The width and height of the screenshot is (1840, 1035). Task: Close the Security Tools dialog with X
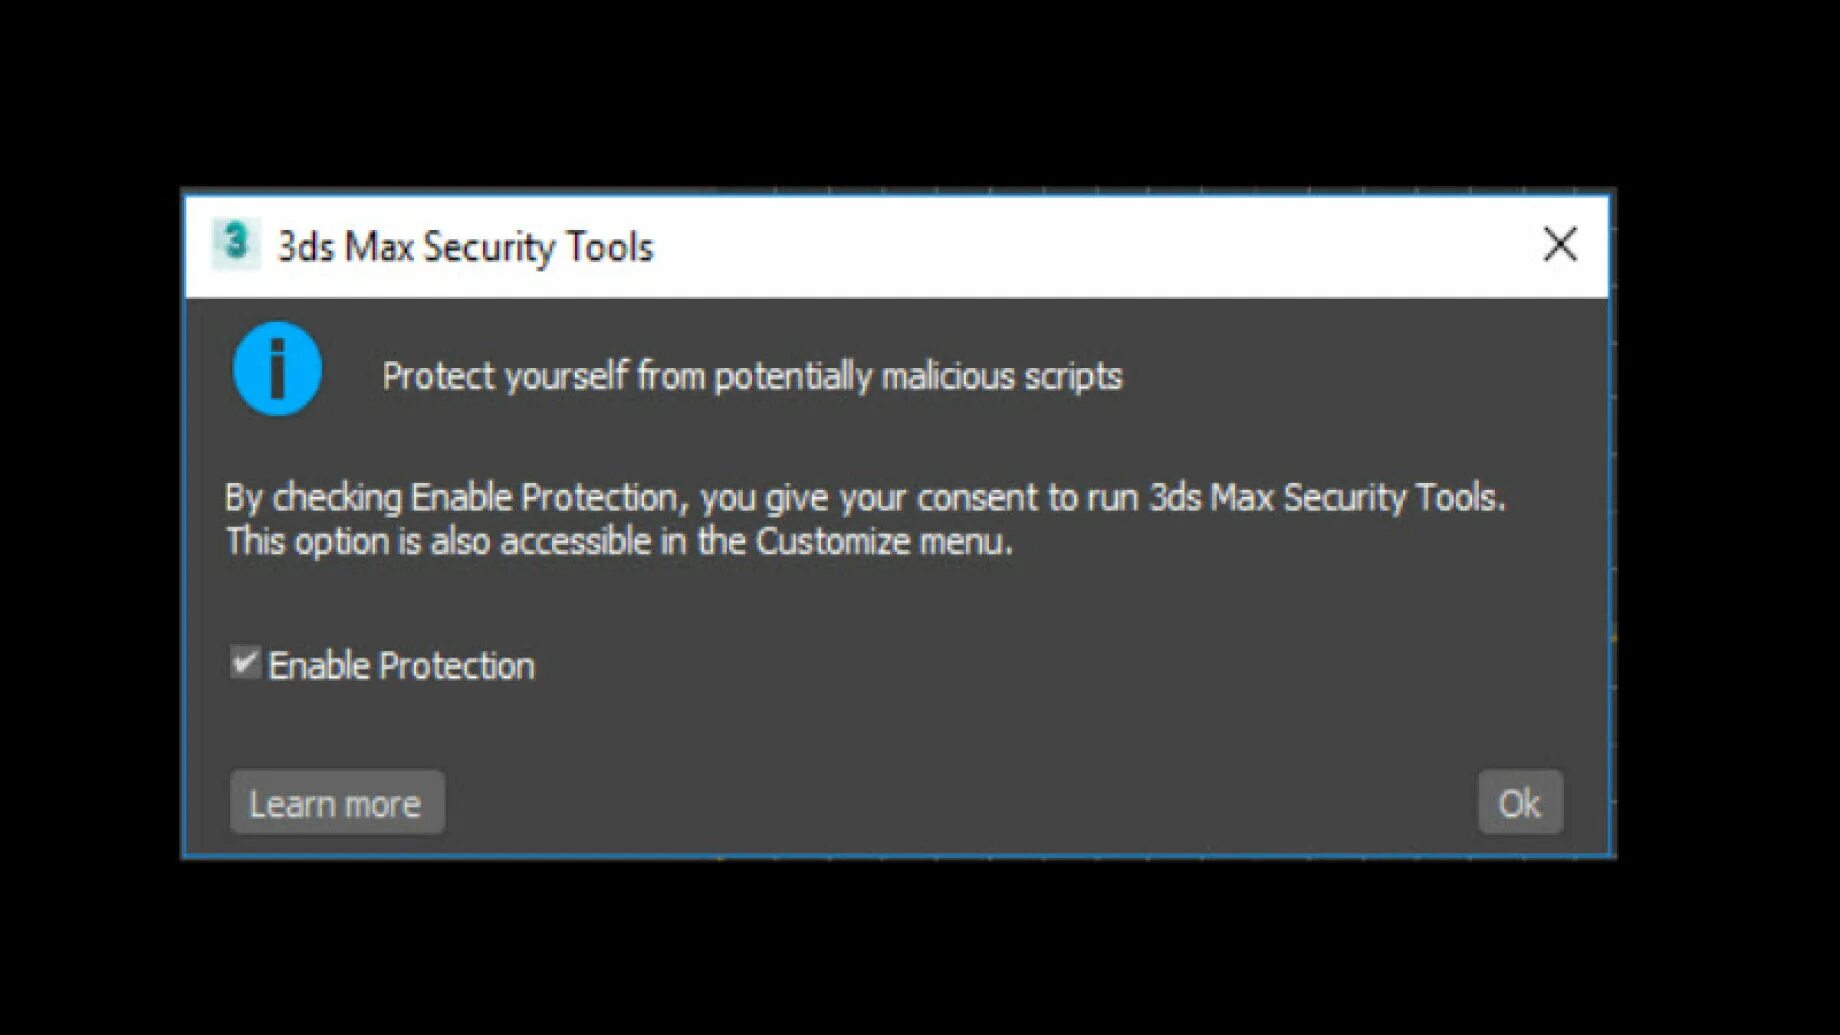[1560, 244]
